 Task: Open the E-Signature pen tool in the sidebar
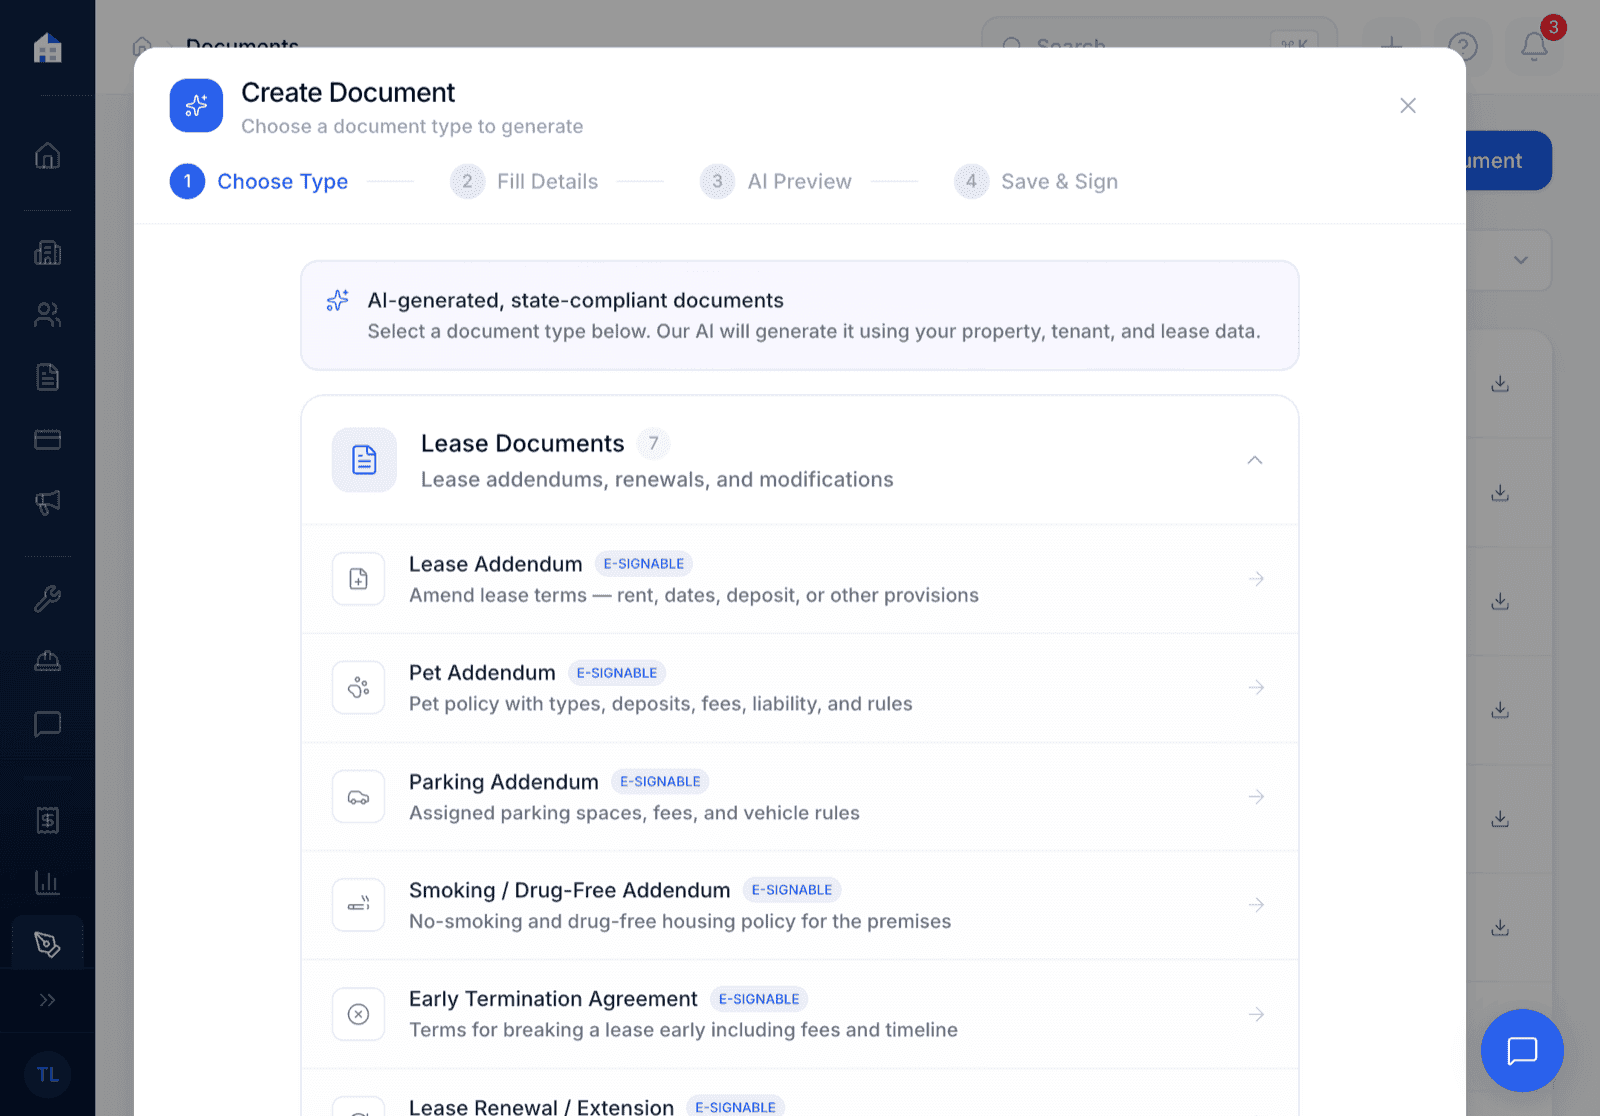tap(47, 941)
